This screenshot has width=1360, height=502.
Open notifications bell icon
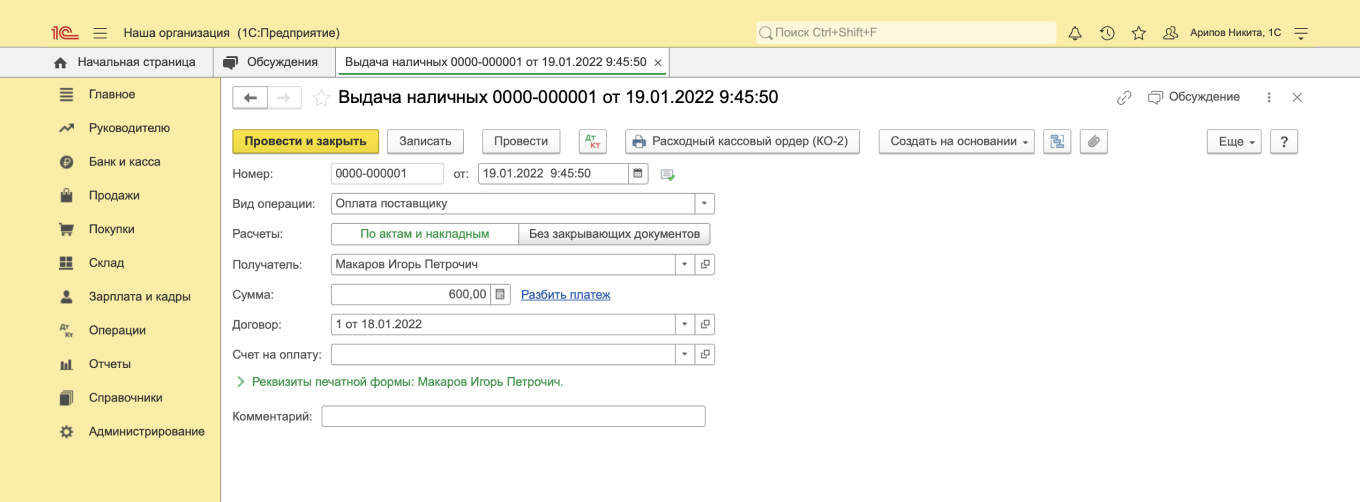[1075, 33]
